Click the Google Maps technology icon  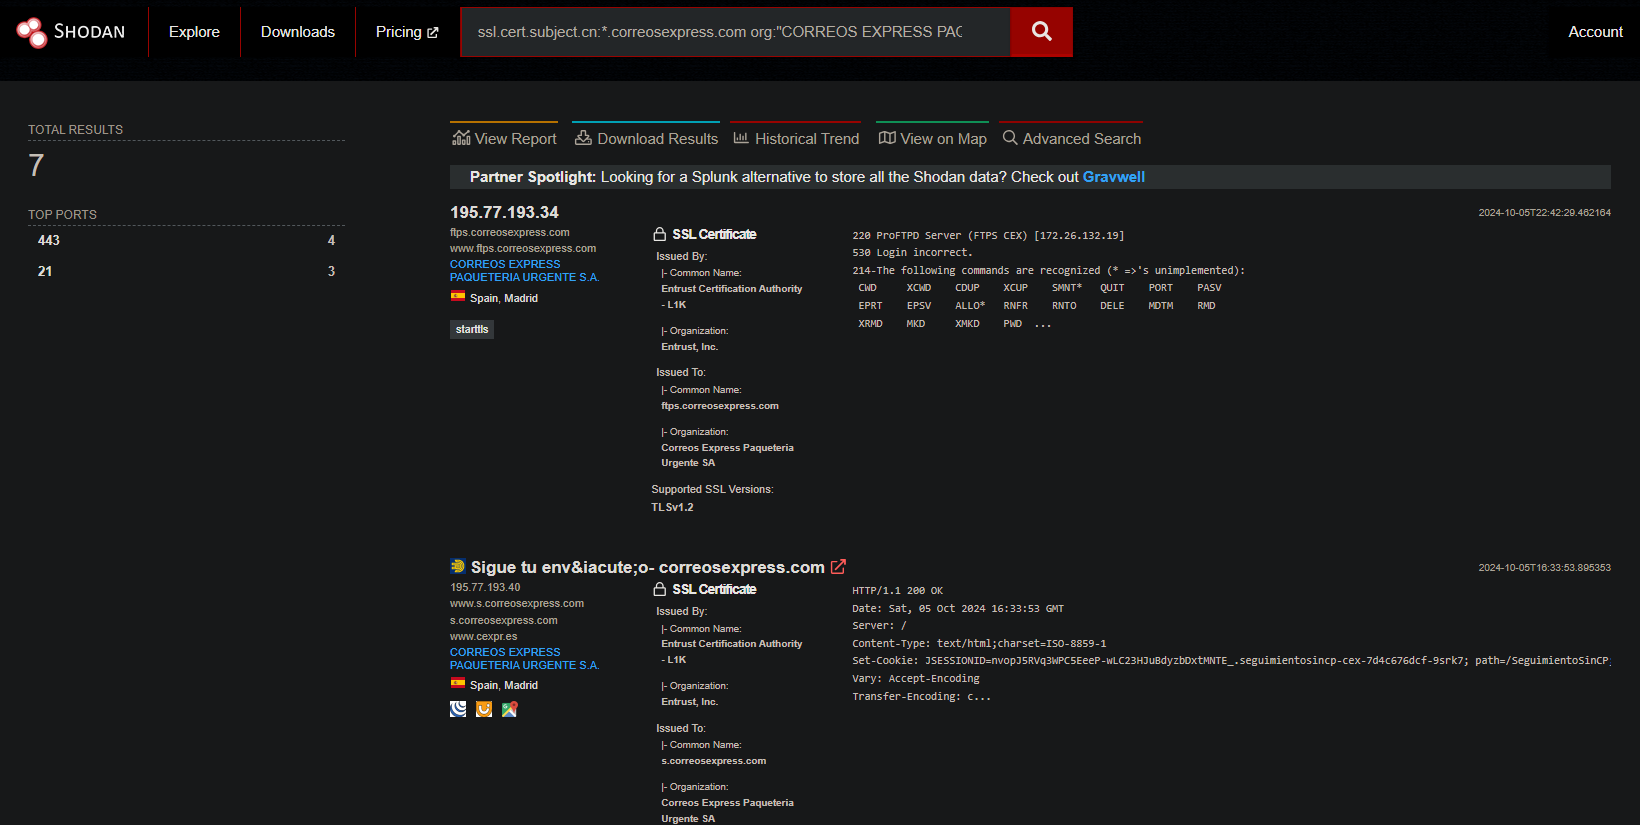(x=510, y=709)
